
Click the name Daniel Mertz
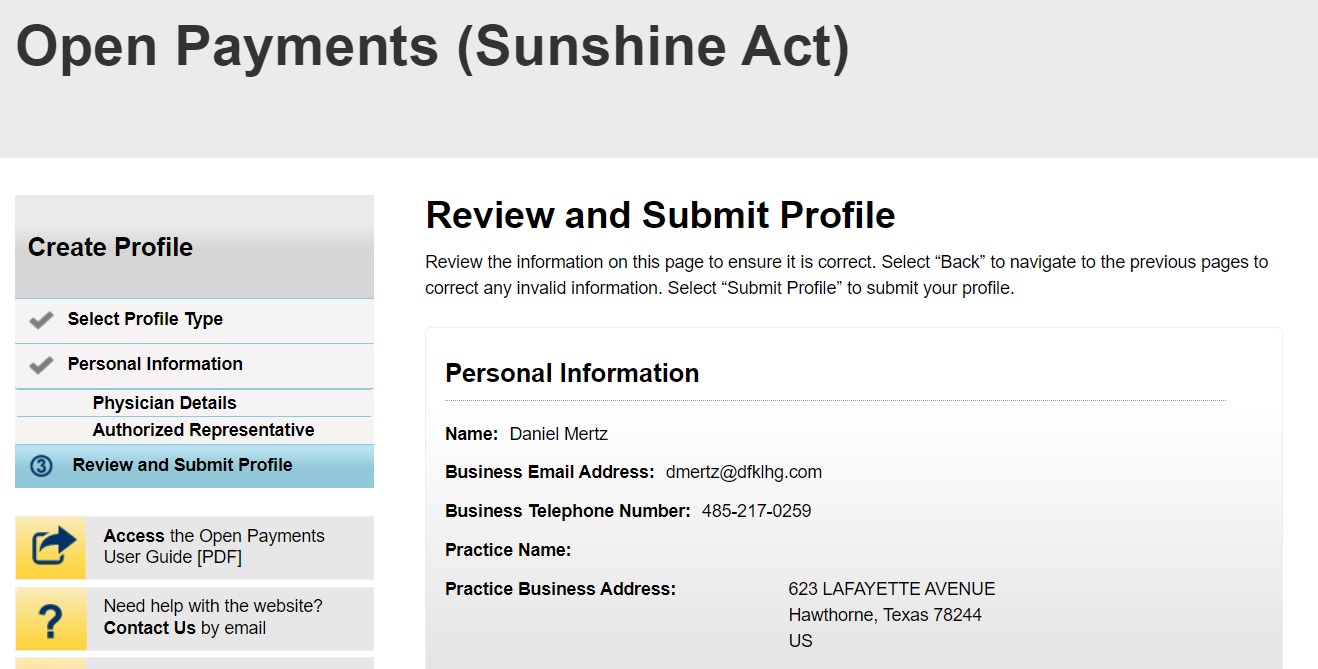(558, 434)
